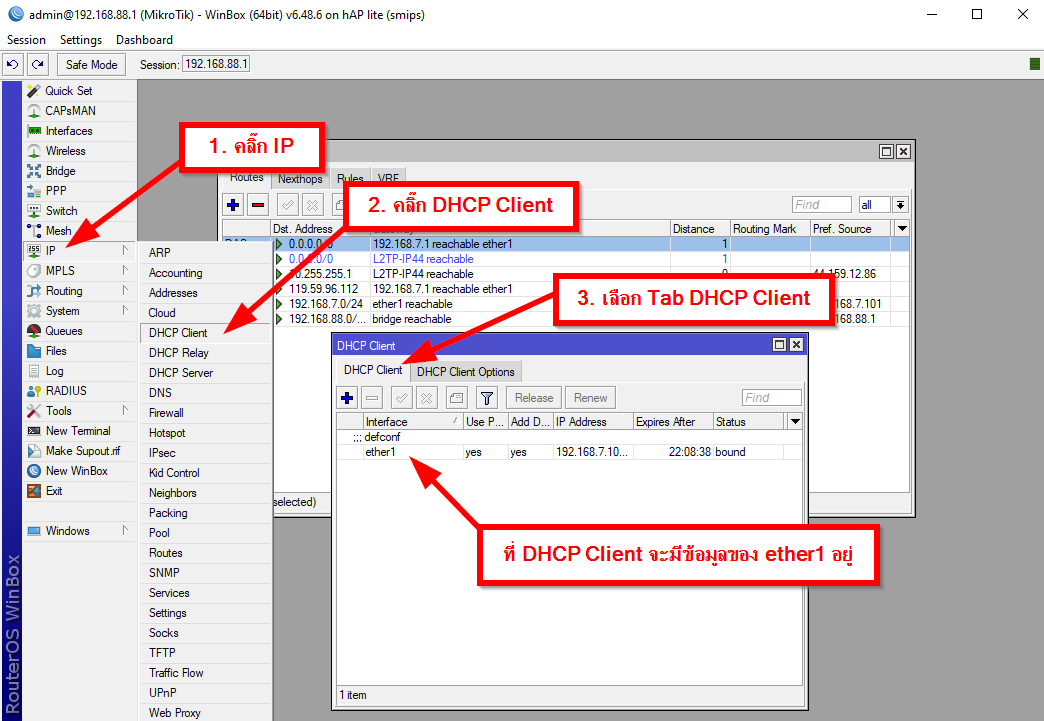Open Quick Set in sidebar
Screen dimensions: 1044x721
point(79,91)
